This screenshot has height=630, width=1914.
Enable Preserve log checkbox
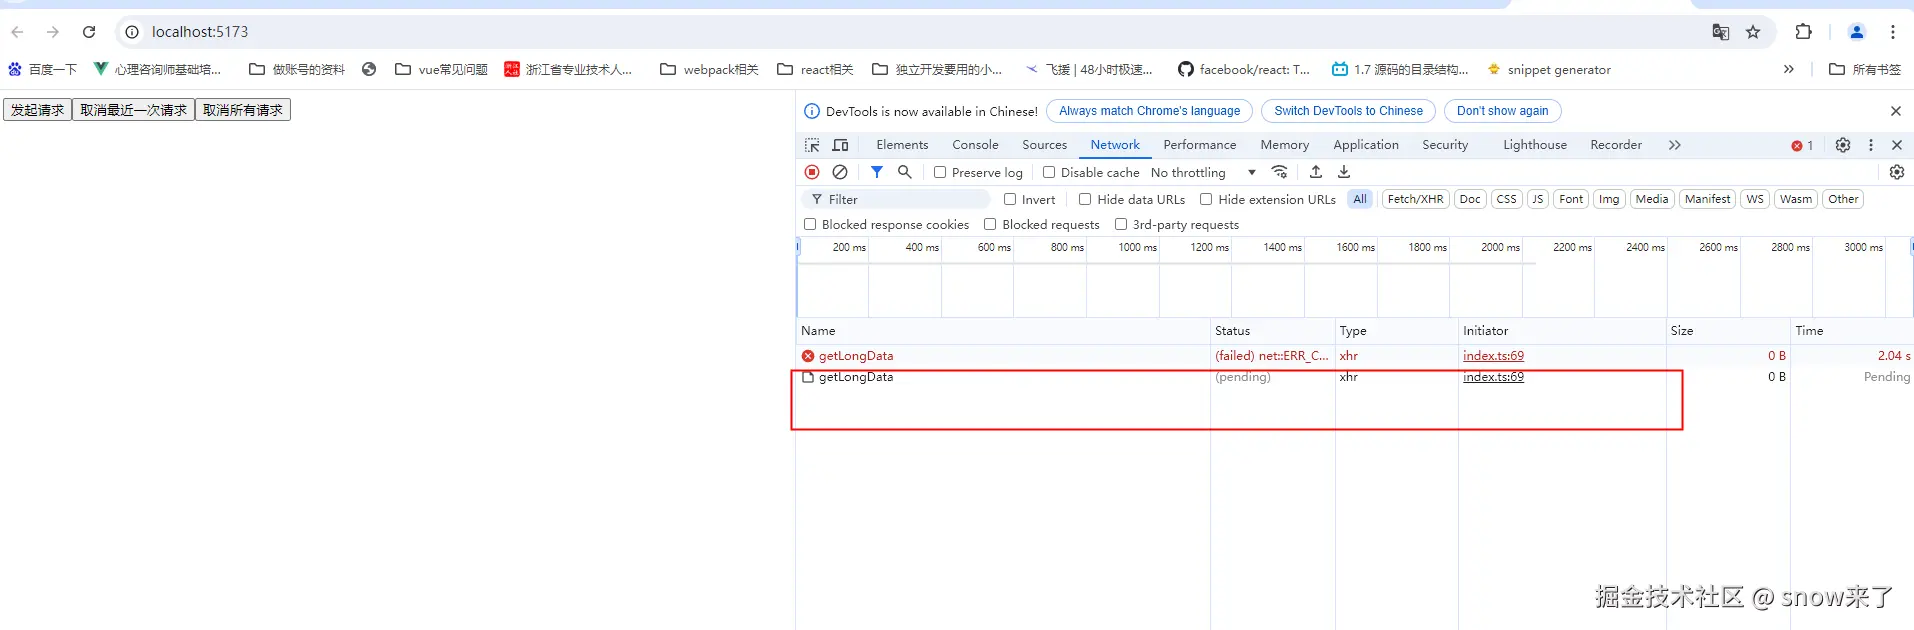click(x=940, y=172)
